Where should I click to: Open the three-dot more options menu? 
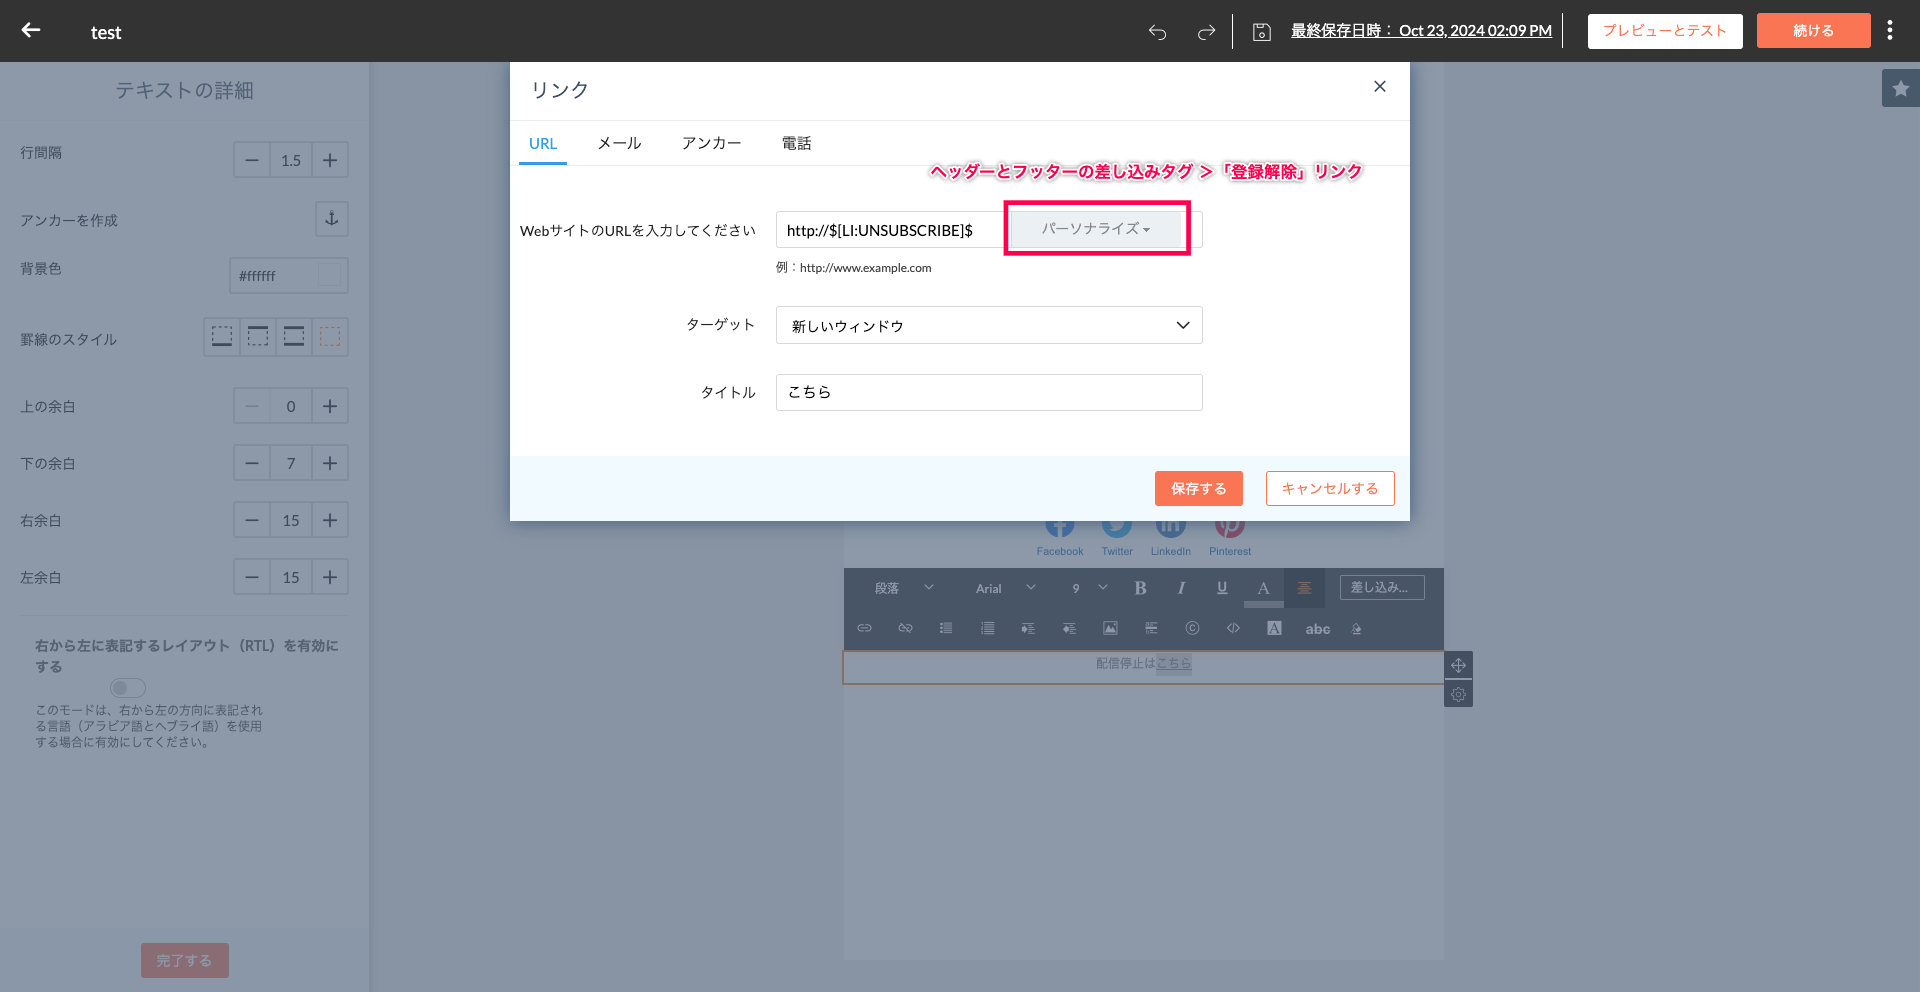[x=1889, y=31]
